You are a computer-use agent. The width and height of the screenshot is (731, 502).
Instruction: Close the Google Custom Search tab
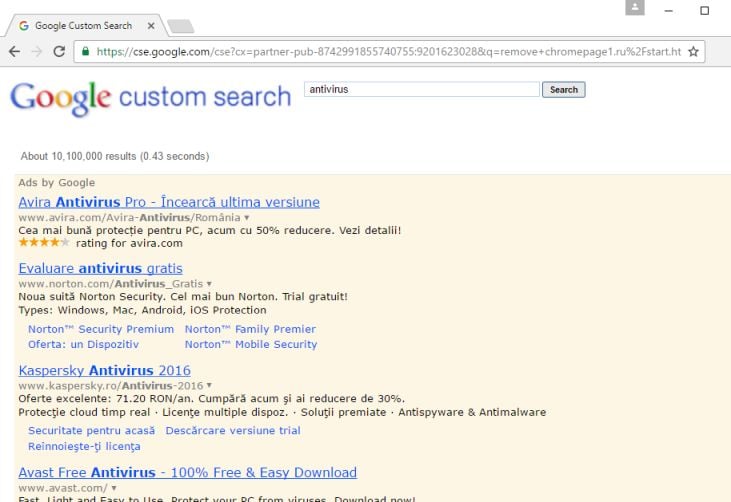point(151,26)
